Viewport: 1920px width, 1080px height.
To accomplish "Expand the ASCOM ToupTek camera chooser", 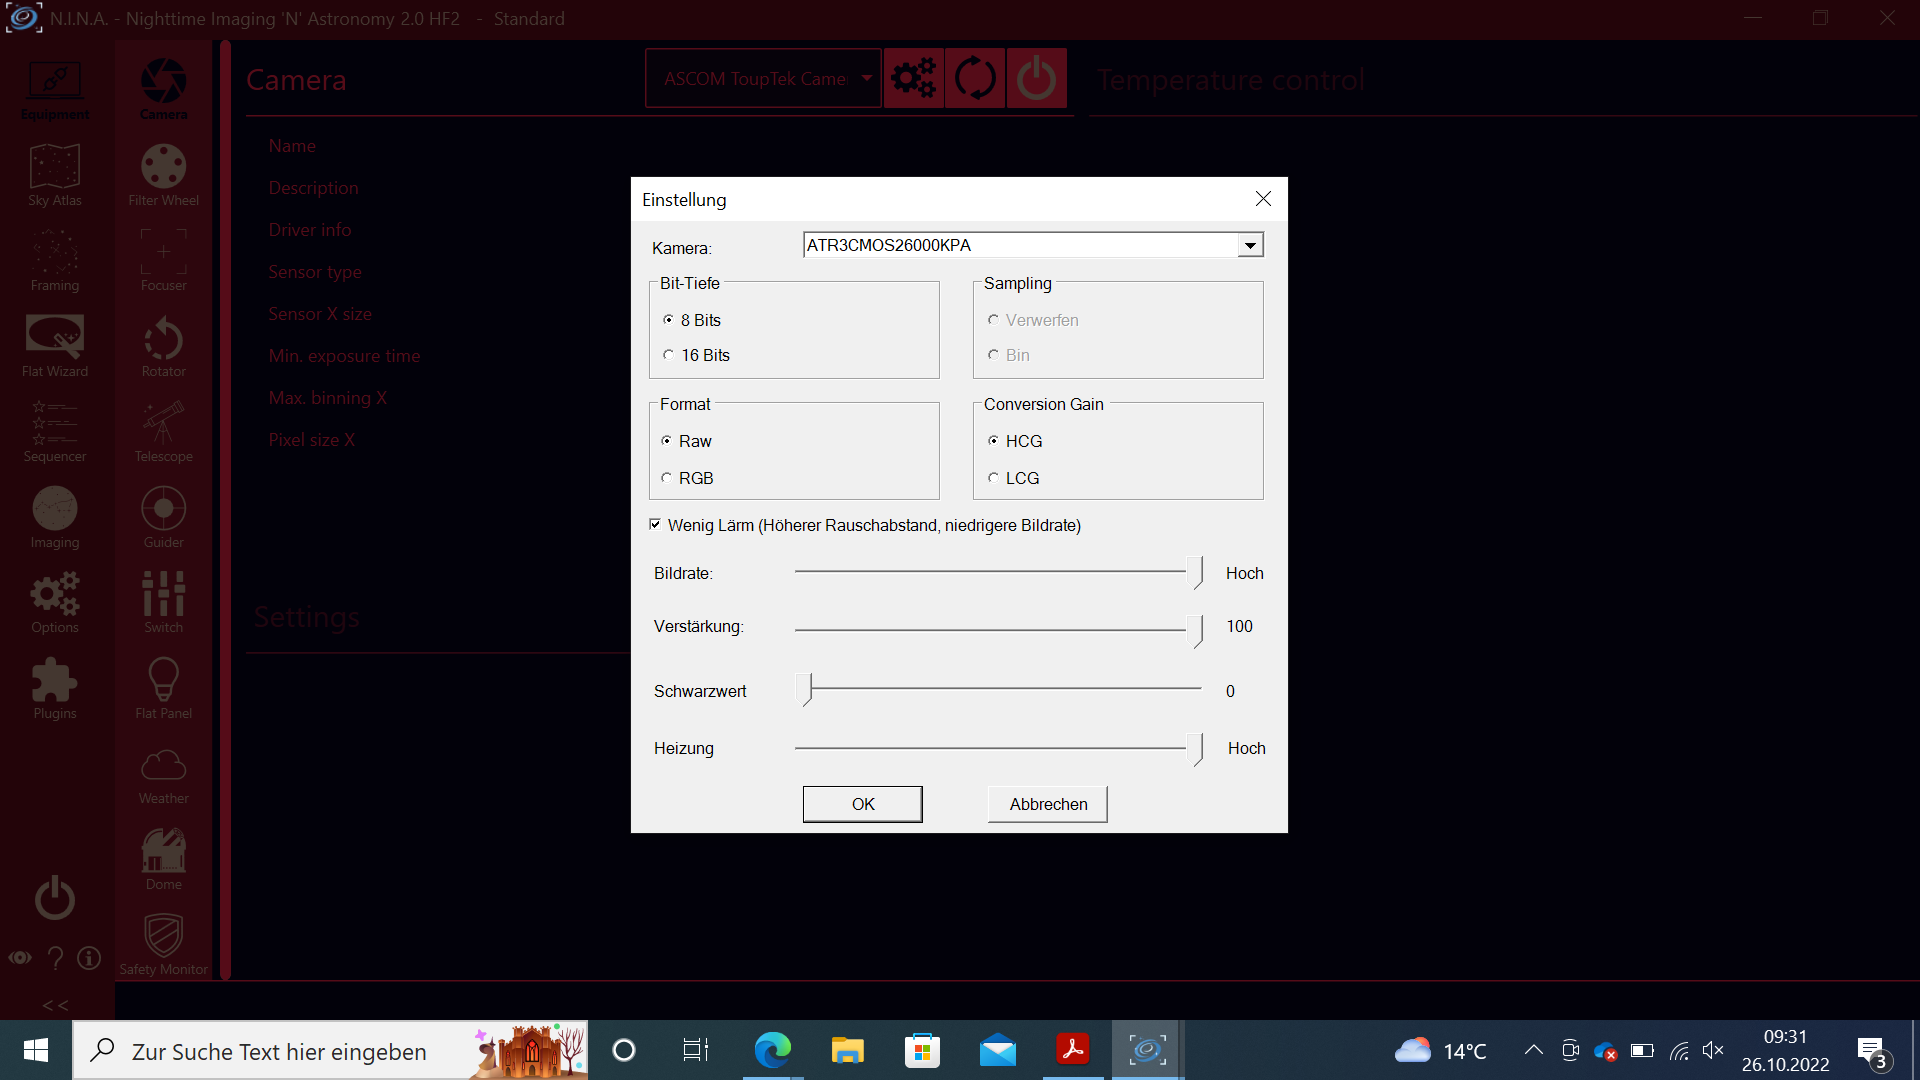I will (x=763, y=78).
